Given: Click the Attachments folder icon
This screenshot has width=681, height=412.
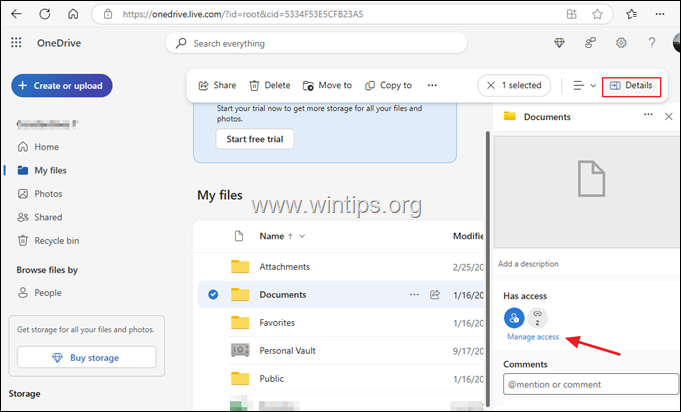Looking at the screenshot, I should pos(240,267).
